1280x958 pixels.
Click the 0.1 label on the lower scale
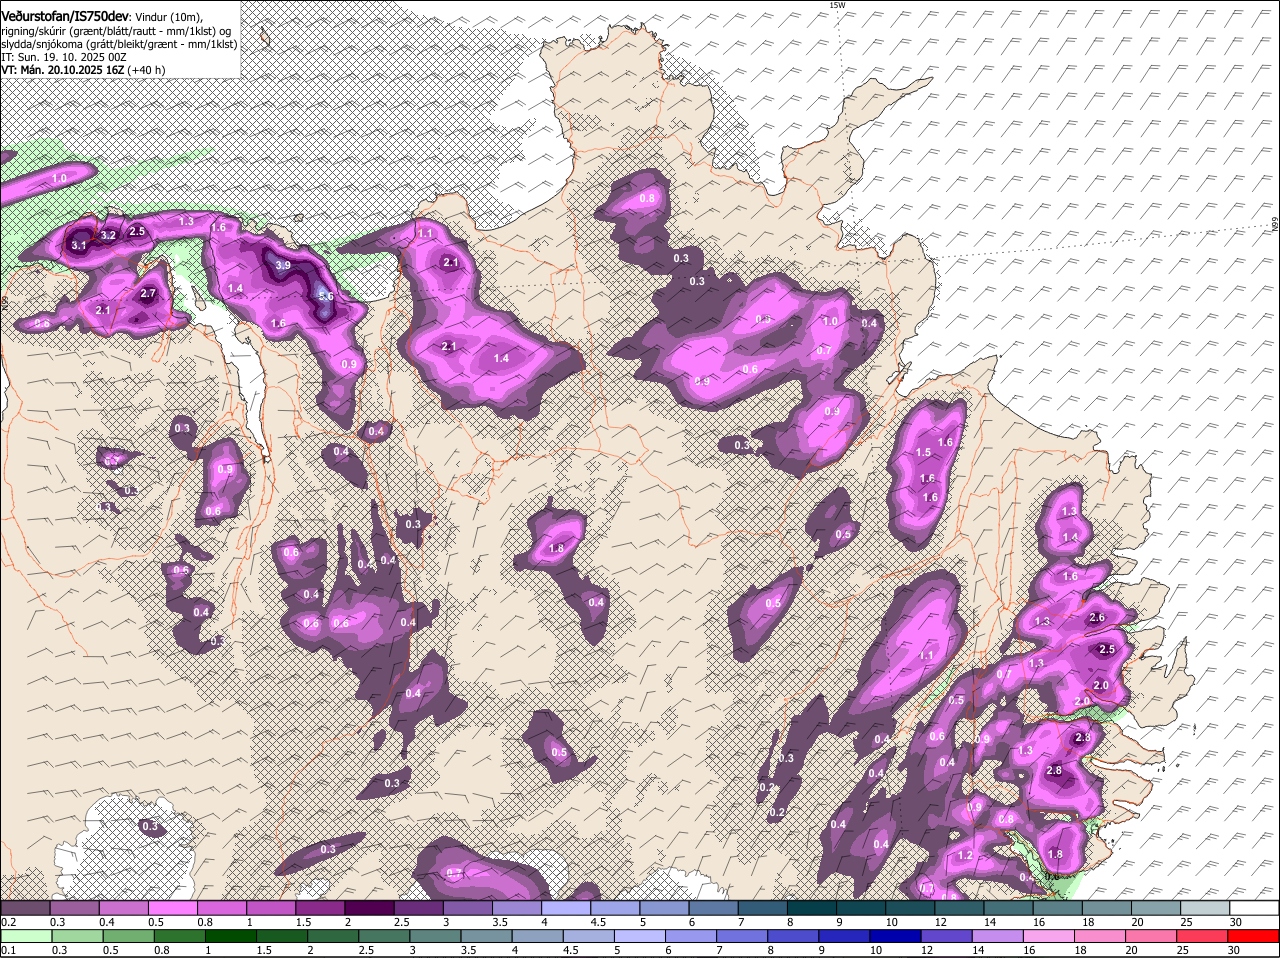click(x=8, y=950)
